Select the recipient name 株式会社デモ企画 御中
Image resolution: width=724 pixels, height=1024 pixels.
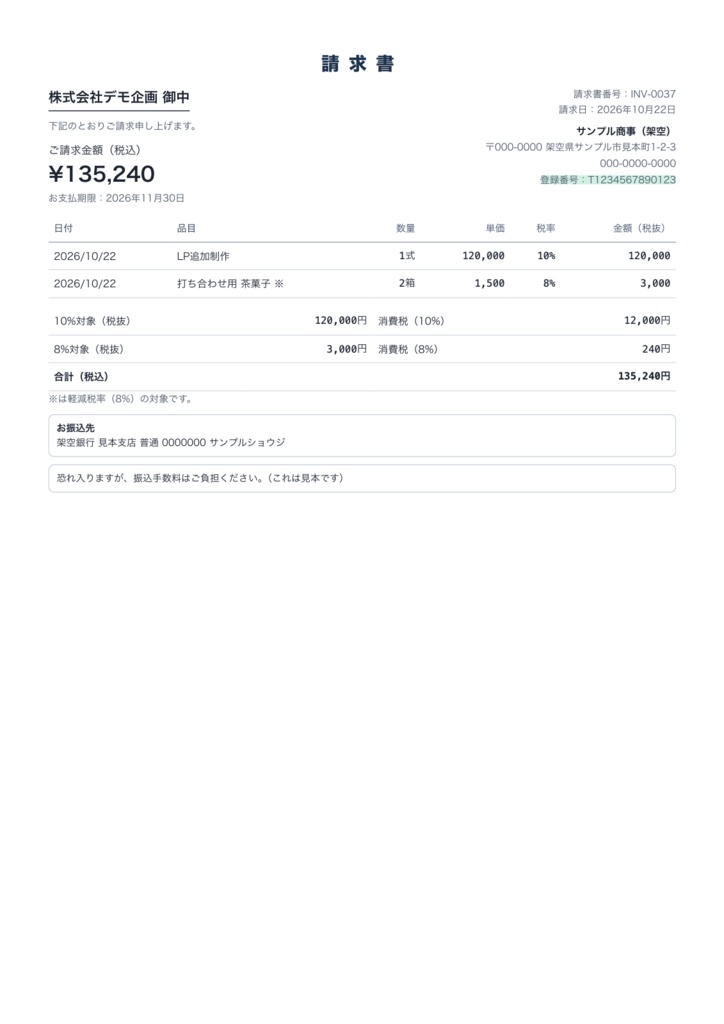click(119, 97)
